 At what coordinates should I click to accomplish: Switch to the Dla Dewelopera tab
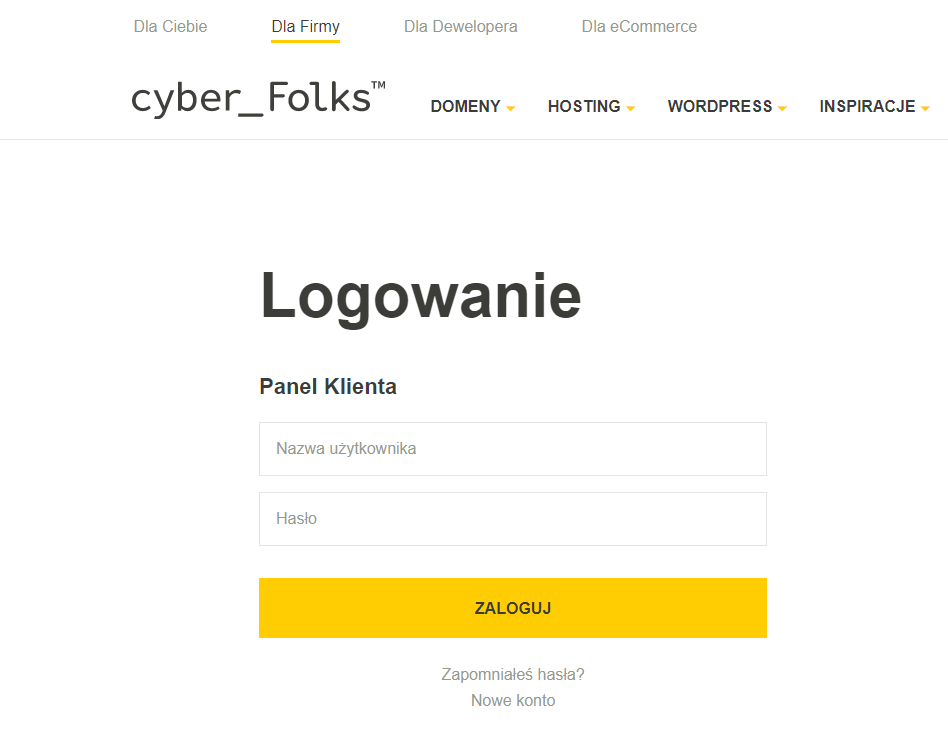pos(461,27)
